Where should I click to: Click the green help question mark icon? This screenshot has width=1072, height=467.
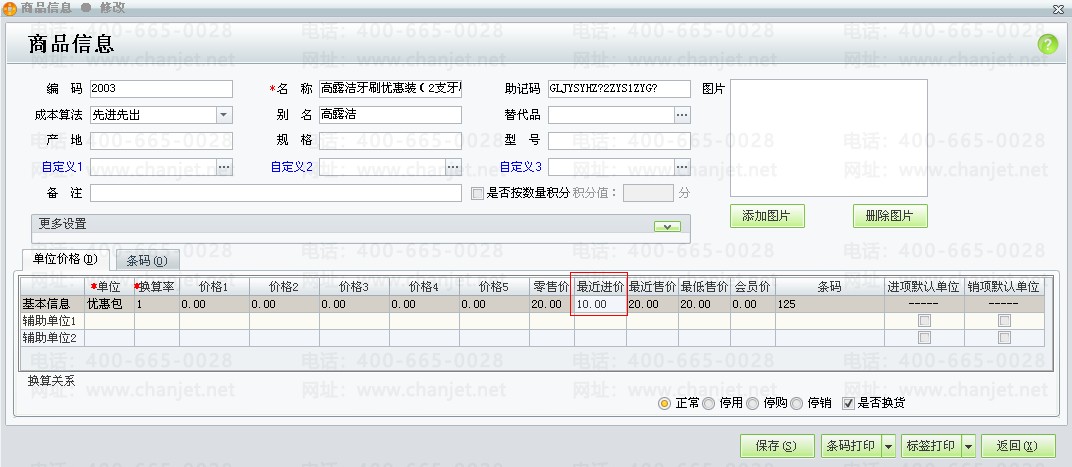[1047, 44]
